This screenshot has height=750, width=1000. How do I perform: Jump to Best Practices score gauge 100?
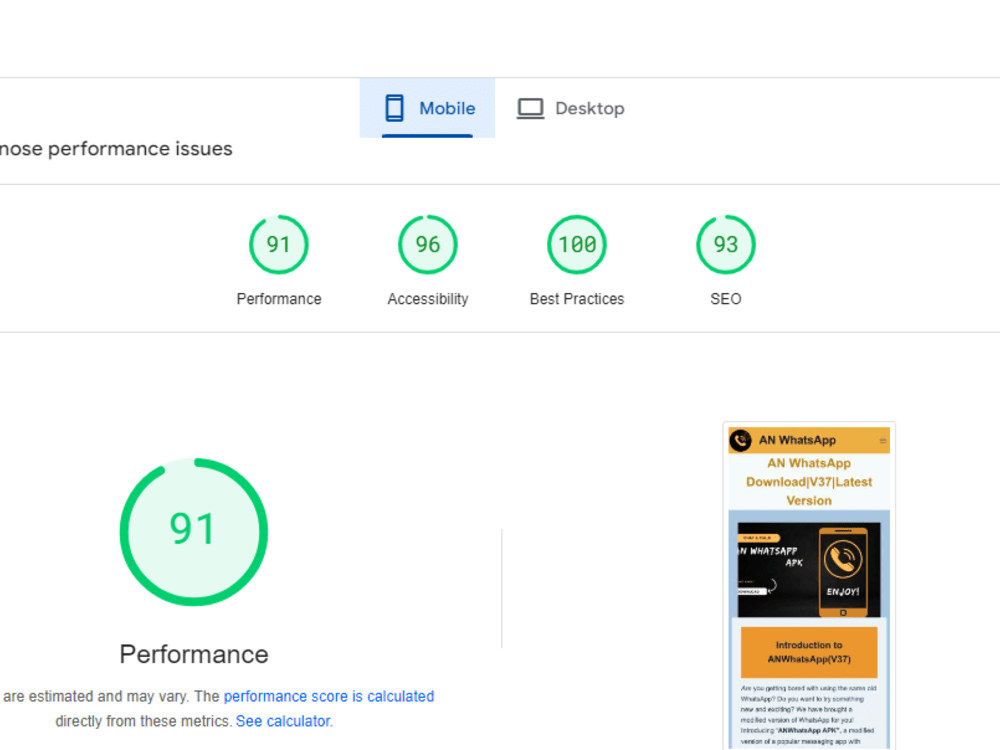pos(577,244)
